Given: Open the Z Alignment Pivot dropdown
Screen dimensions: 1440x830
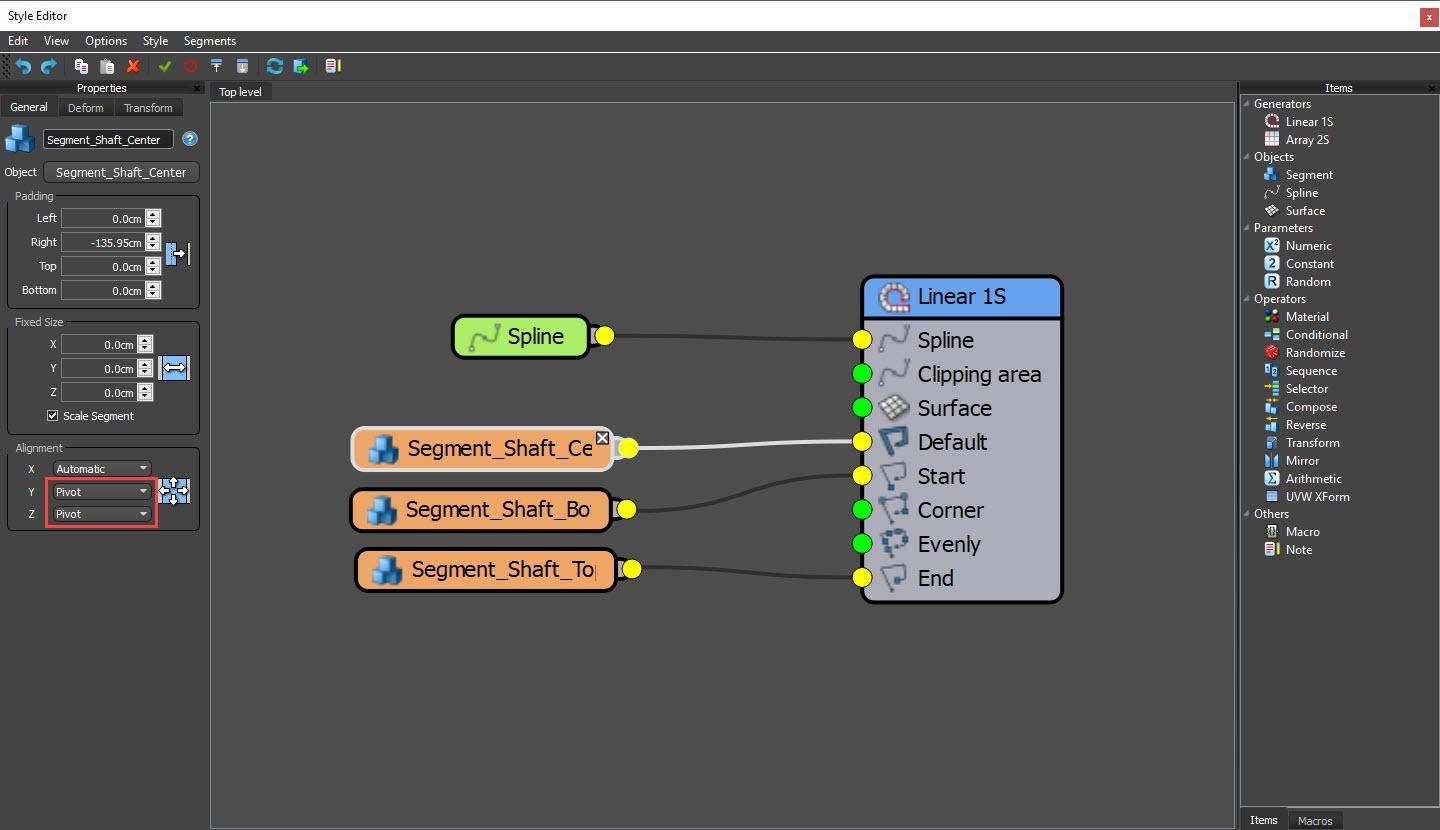Looking at the screenshot, I should 101,514.
